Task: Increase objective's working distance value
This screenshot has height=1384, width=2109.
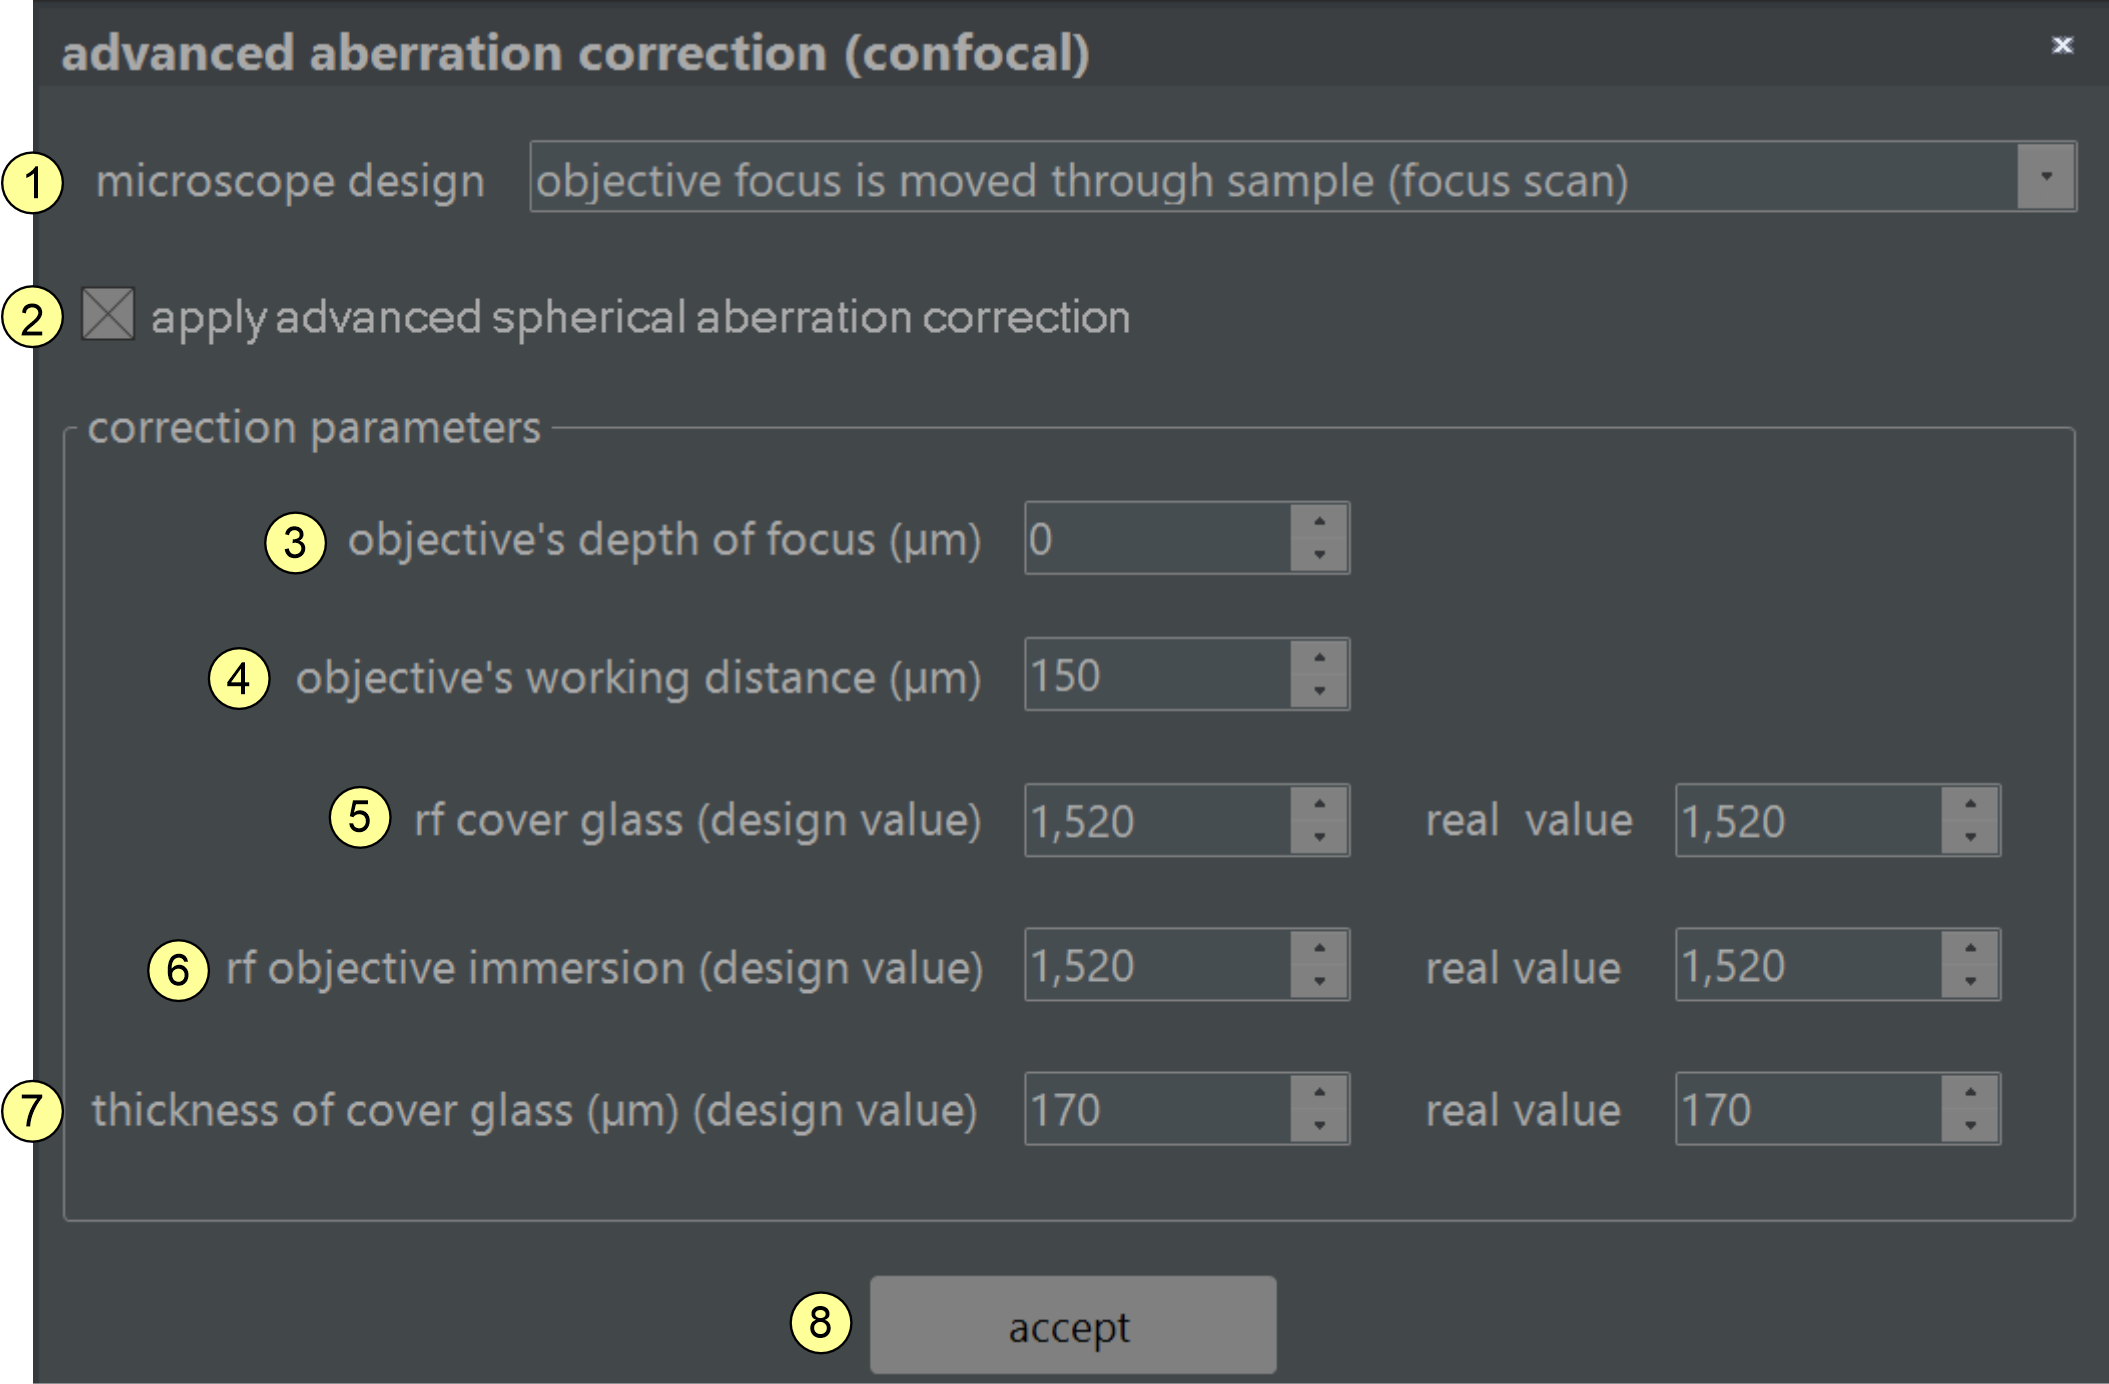Action: click(x=1319, y=658)
